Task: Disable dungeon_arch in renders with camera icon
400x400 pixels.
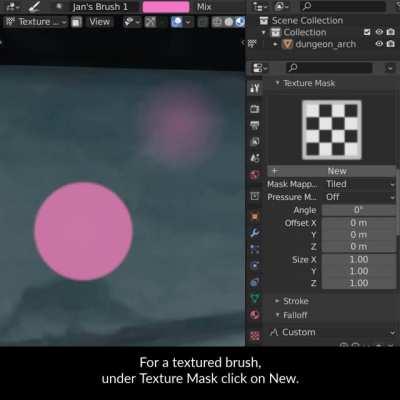Action: point(391,44)
